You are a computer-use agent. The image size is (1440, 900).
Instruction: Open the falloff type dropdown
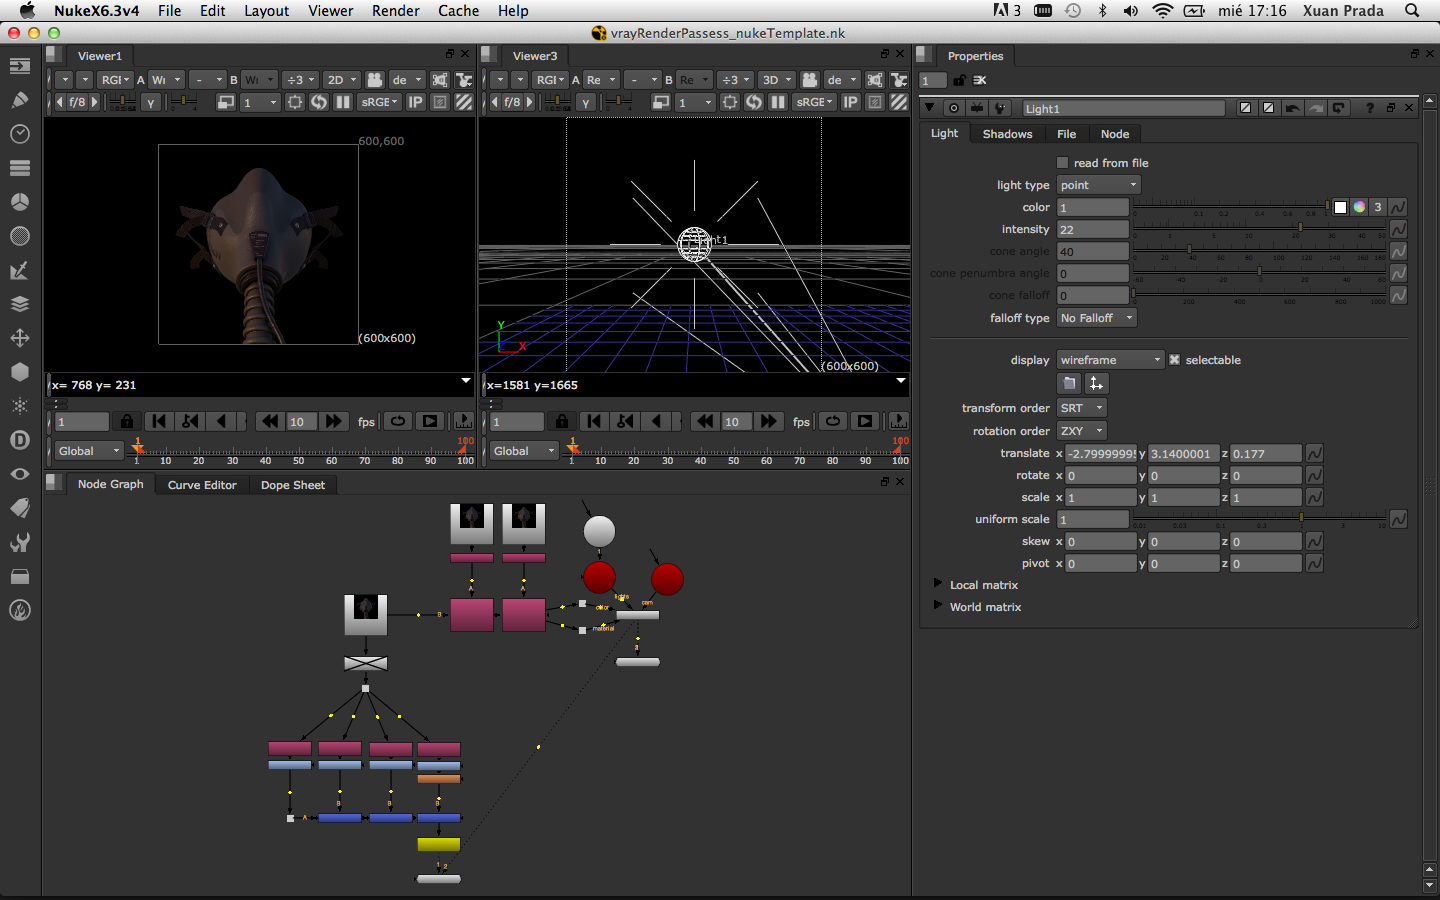click(1097, 318)
